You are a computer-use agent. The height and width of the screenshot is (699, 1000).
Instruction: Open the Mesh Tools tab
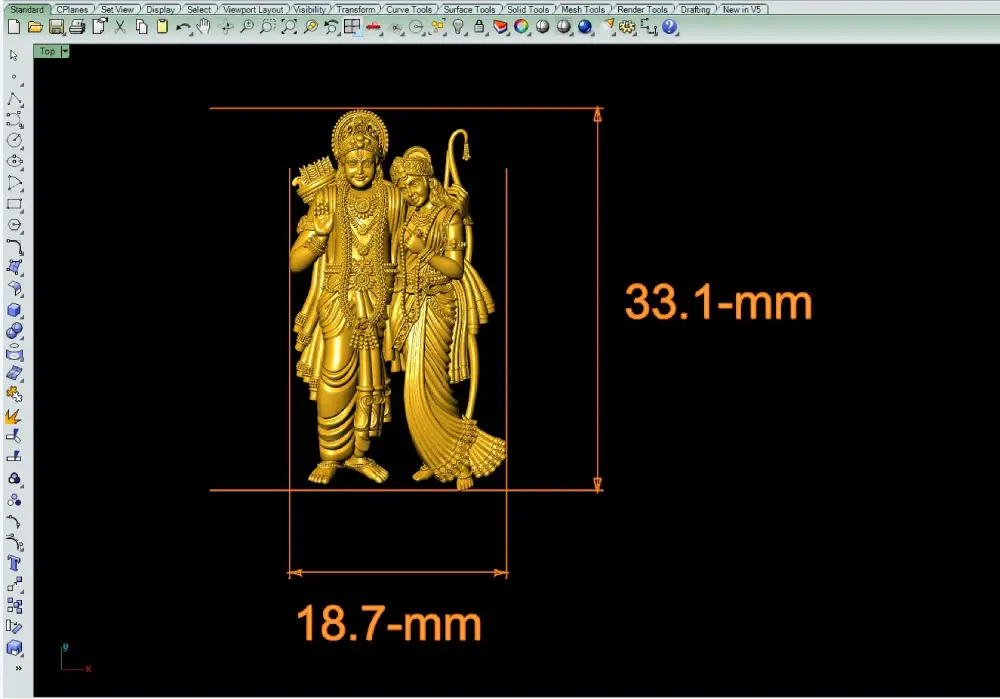[x=583, y=10]
